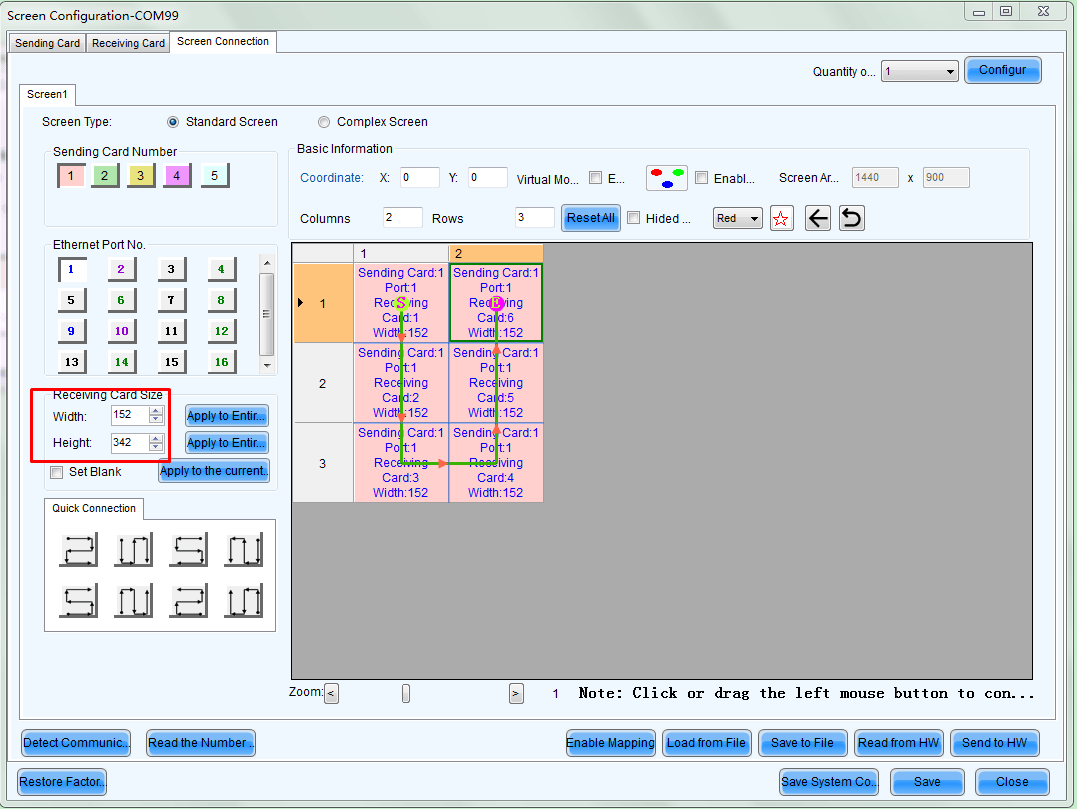This screenshot has width=1077, height=809.
Task: Select pink sending card number 1 swatch
Action: (71, 176)
